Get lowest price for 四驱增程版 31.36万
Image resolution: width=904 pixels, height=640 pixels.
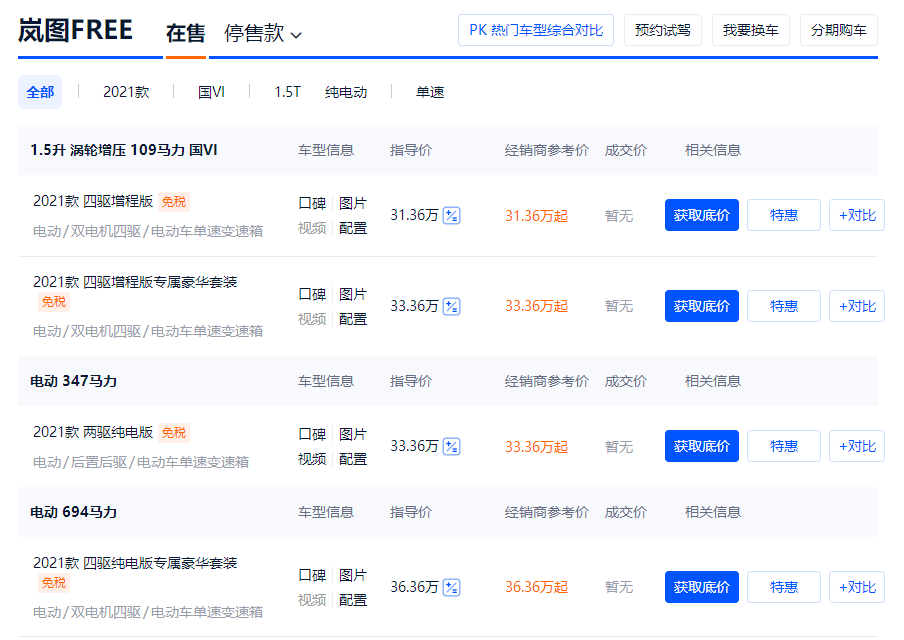click(x=702, y=215)
